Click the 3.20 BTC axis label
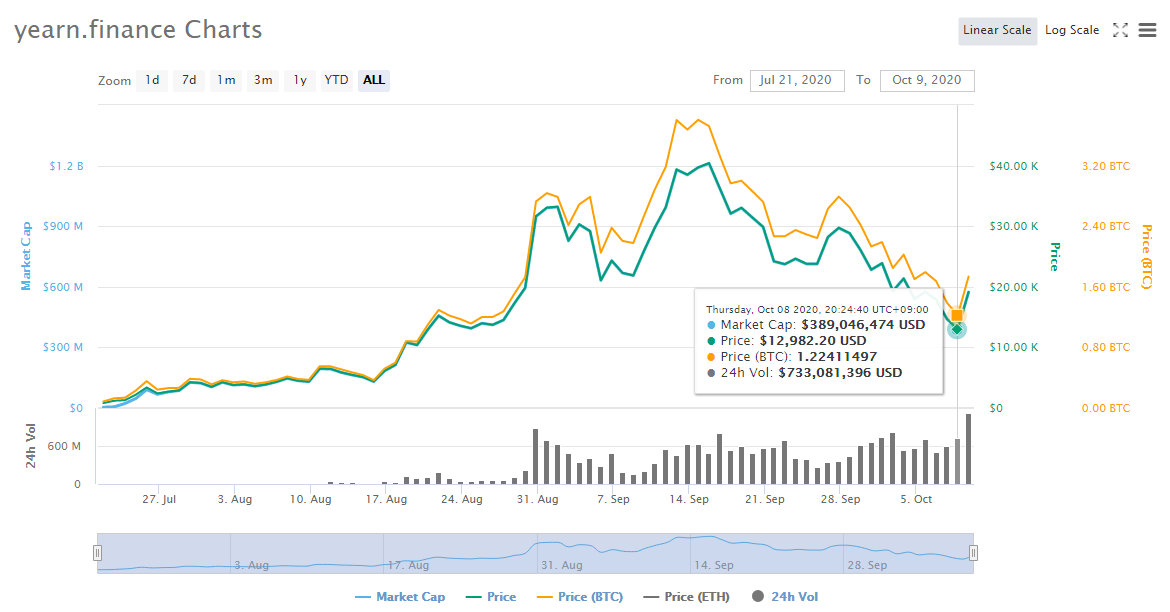 (1106, 166)
